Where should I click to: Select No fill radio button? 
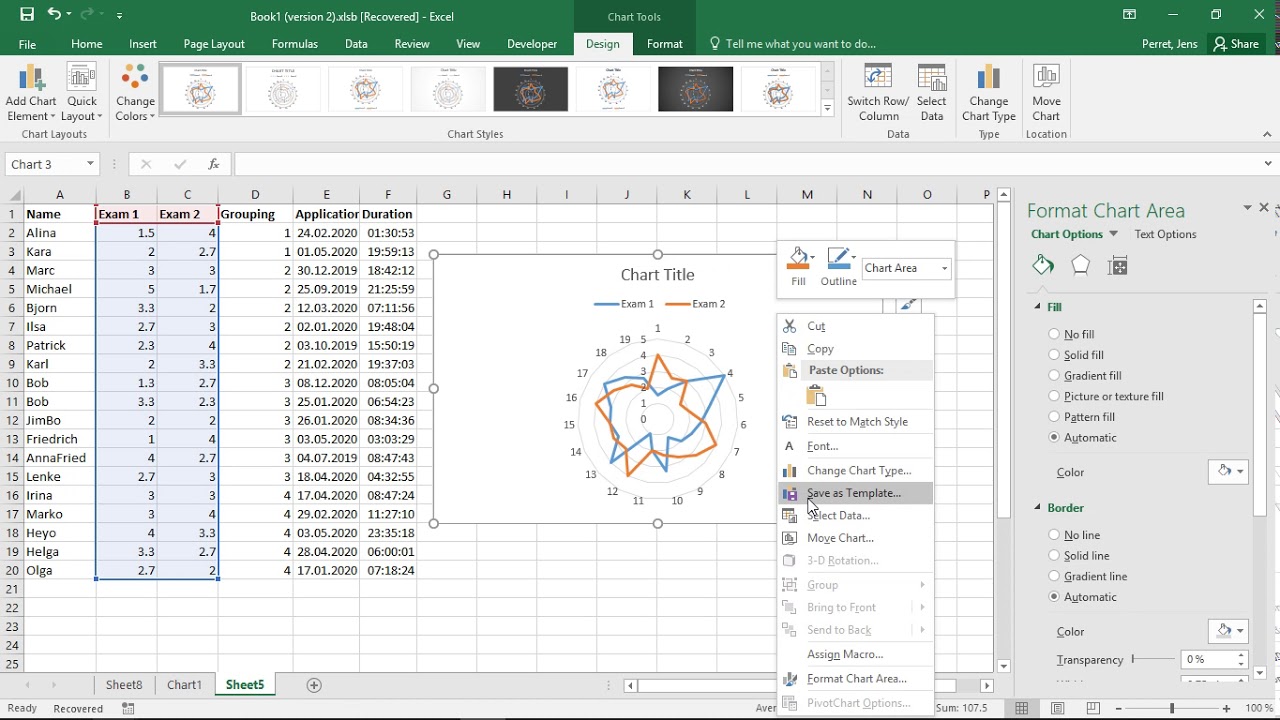tap(1054, 334)
